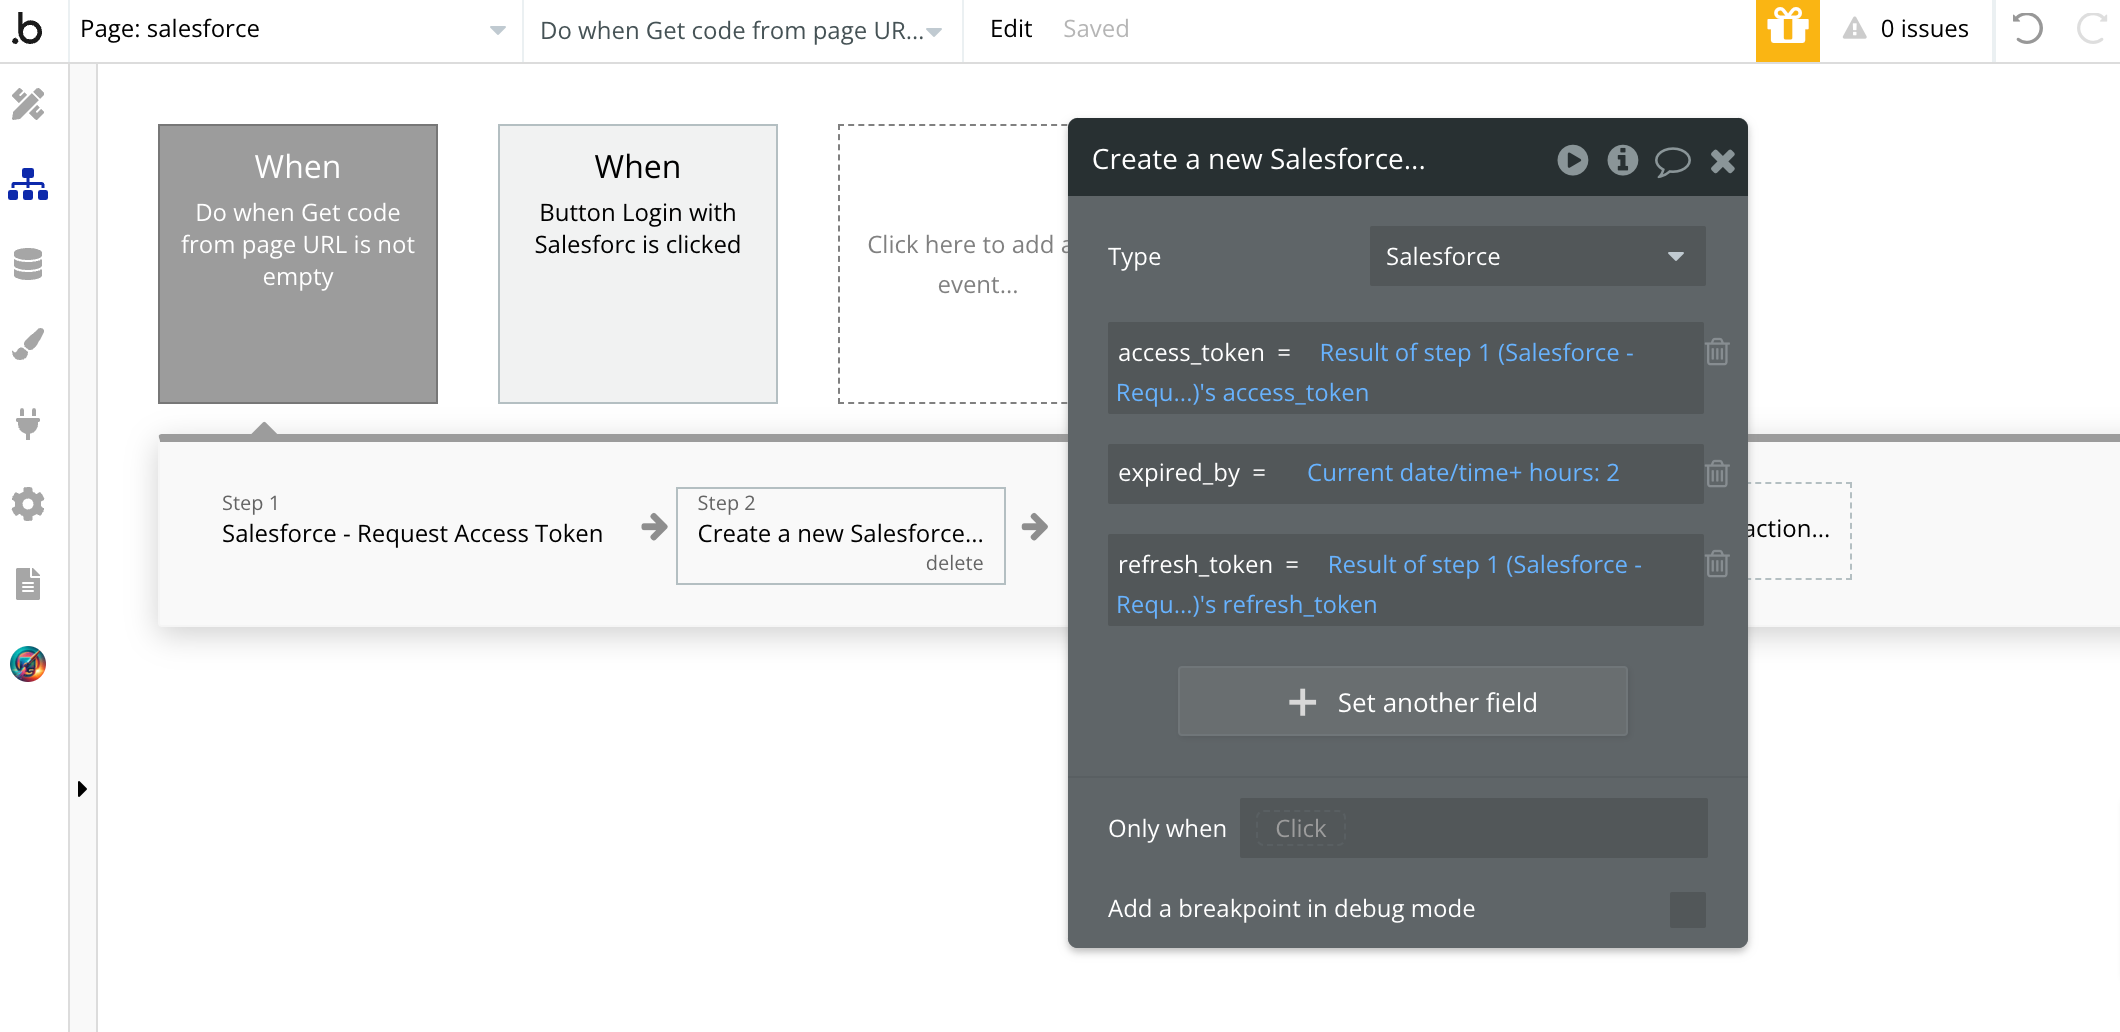Select the Get code from page URL event

[x=298, y=264]
